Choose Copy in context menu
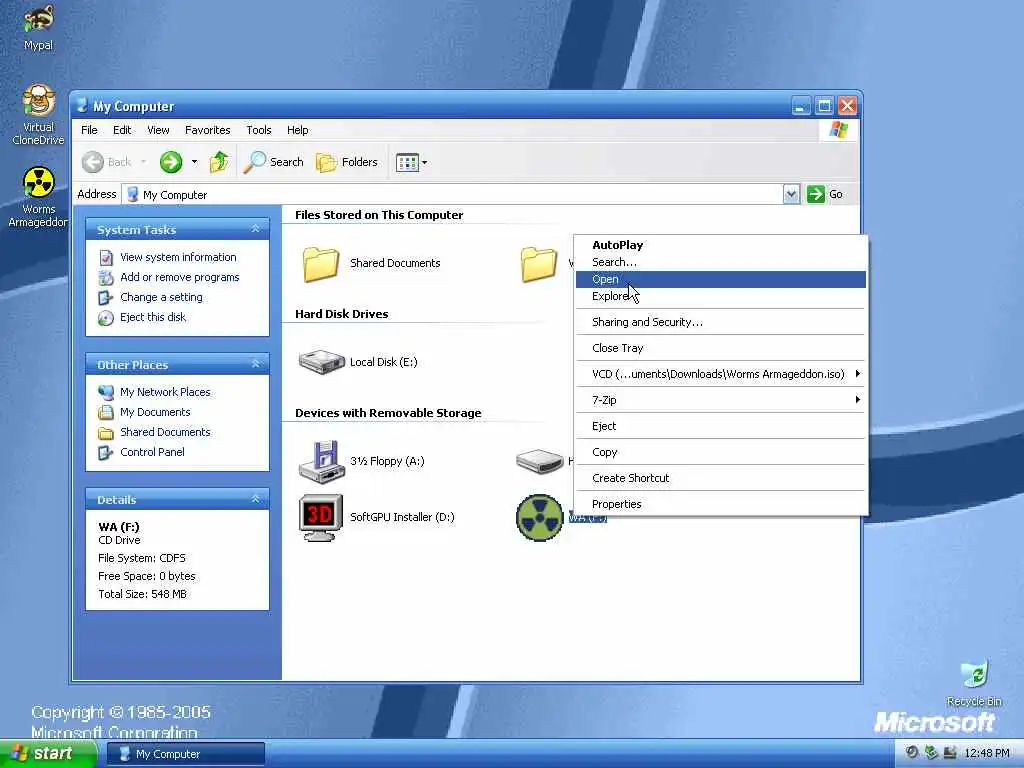Image resolution: width=1024 pixels, height=768 pixels. coord(720,452)
